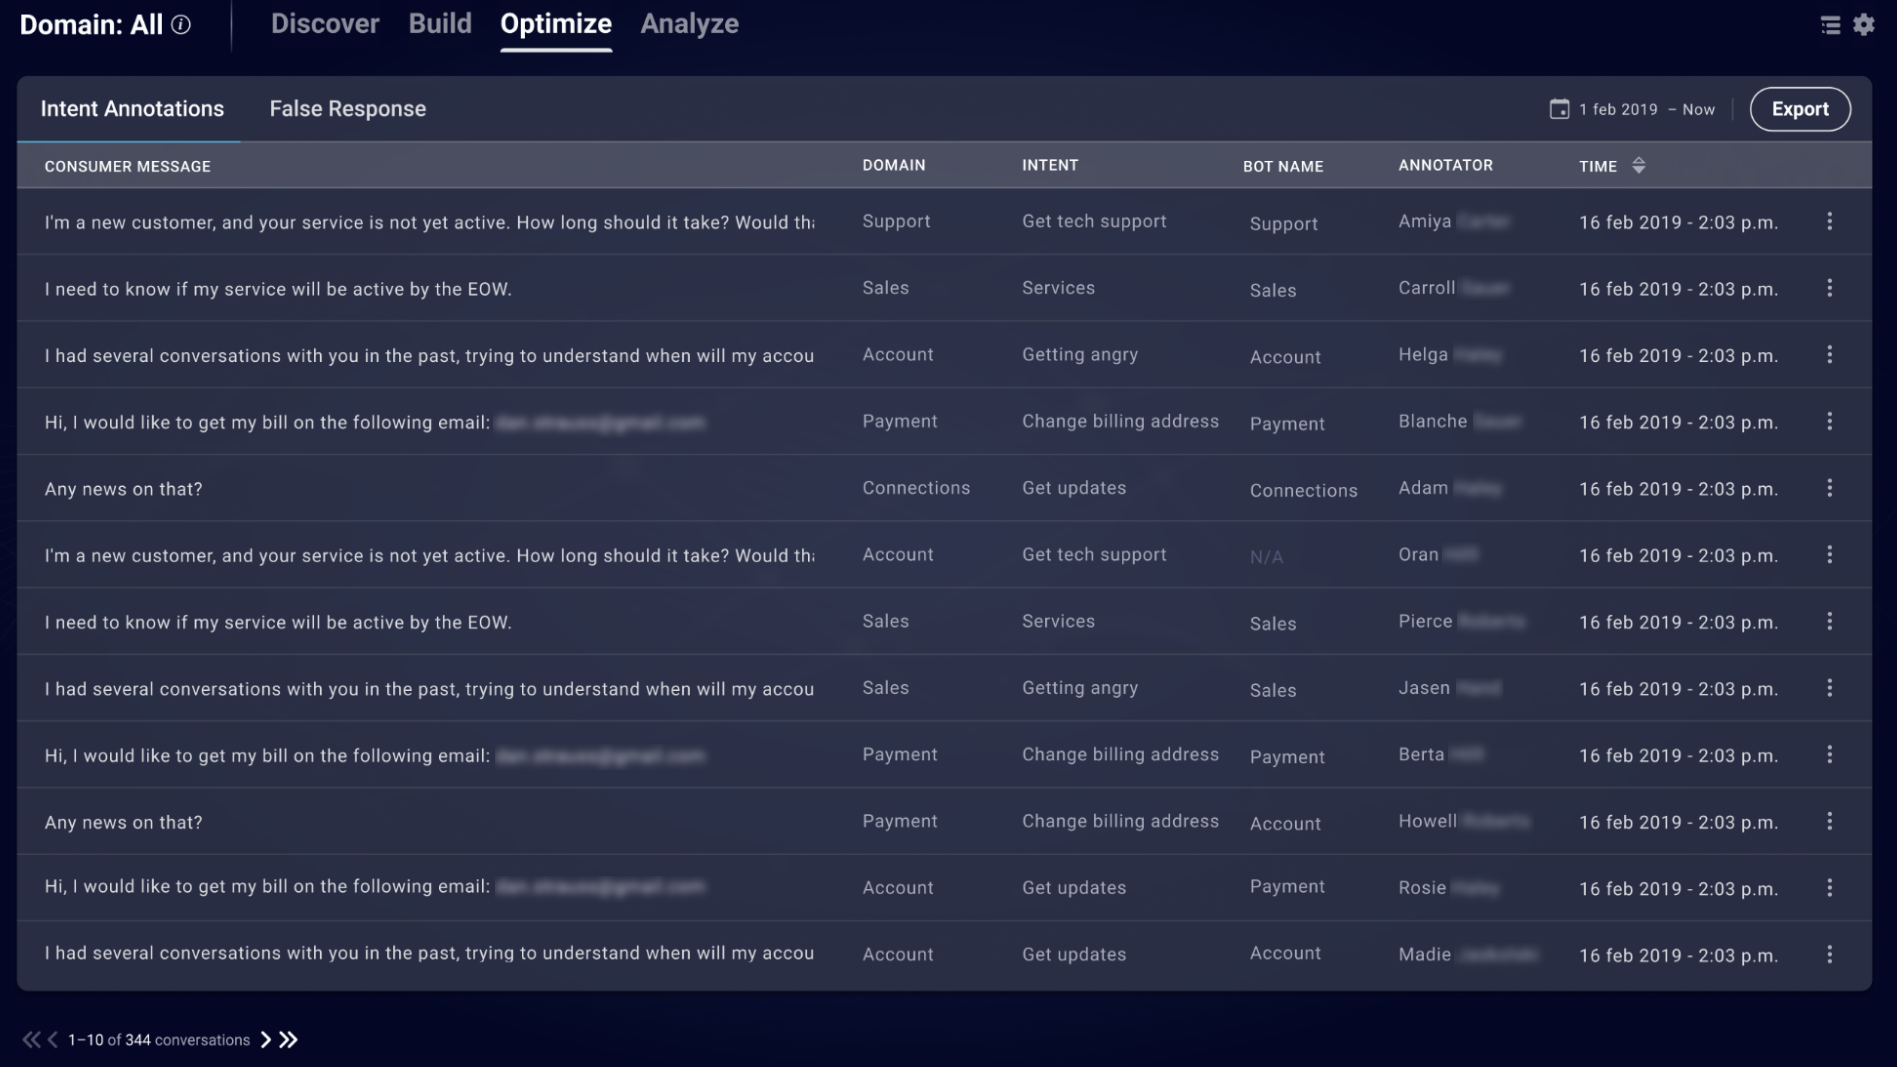Image resolution: width=1897 pixels, height=1067 pixels.
Task: Click the Domain: All selector
Action: coord(91,25)
